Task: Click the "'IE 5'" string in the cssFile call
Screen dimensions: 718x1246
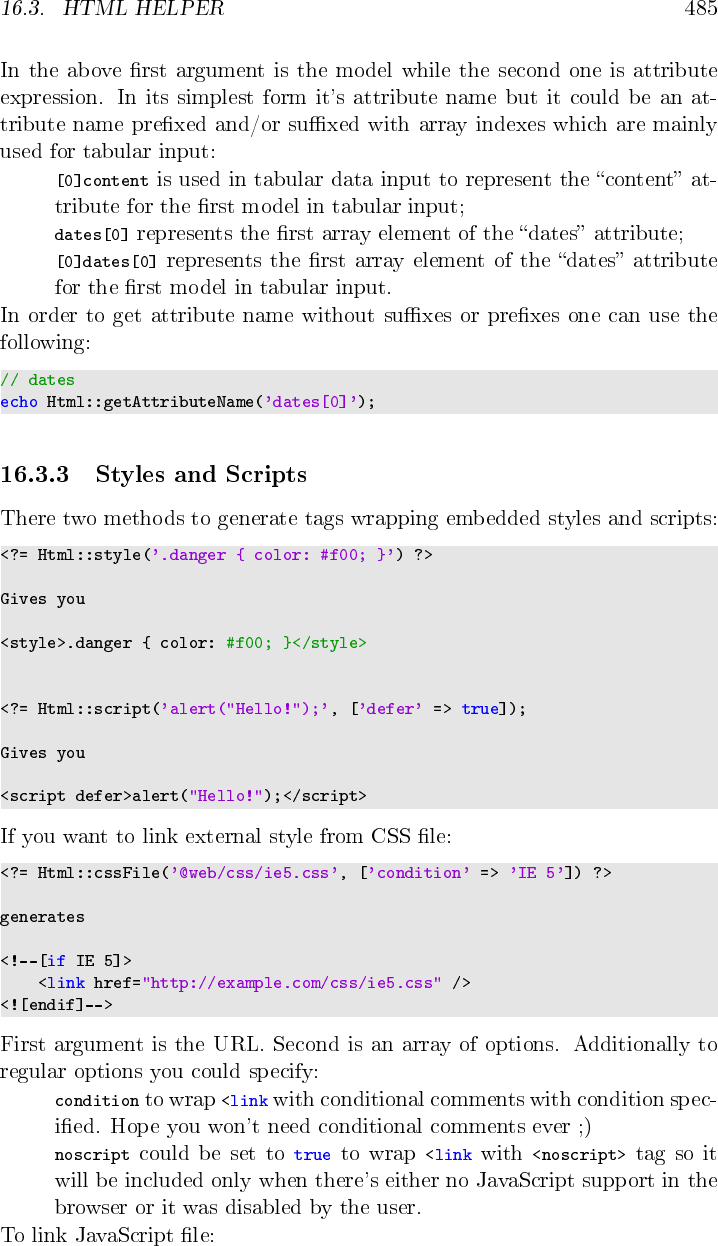Action: point(538,873)
